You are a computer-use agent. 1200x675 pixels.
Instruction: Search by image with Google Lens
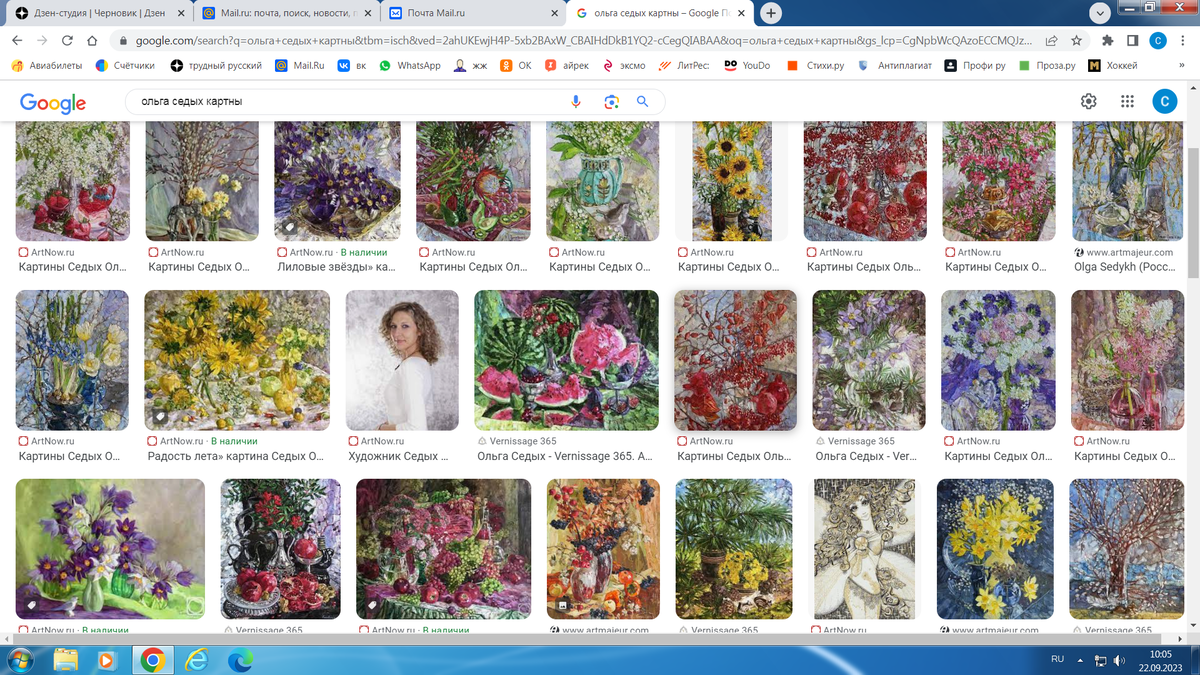pyautogui.click(x=611, y=102)
